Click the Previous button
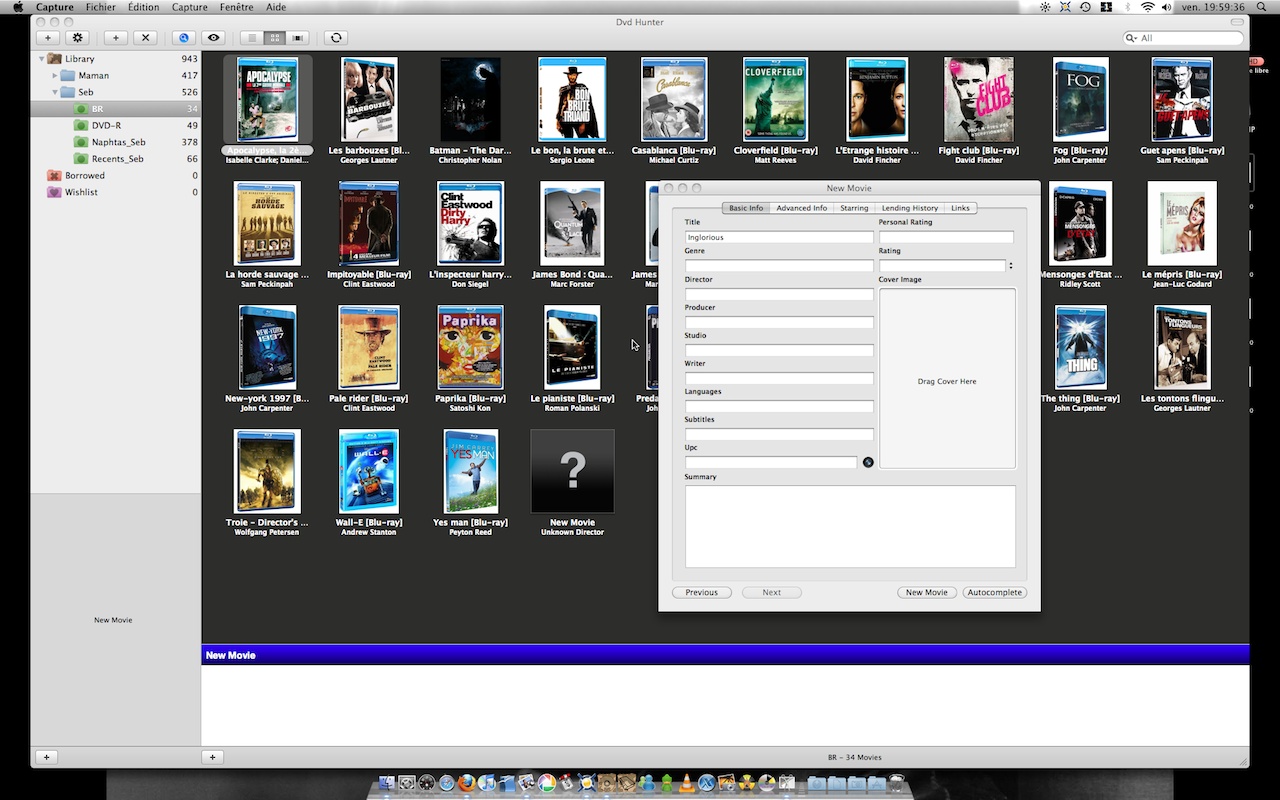The width and height of the screenshot is (1280, 800). click(x=702, y=592)
